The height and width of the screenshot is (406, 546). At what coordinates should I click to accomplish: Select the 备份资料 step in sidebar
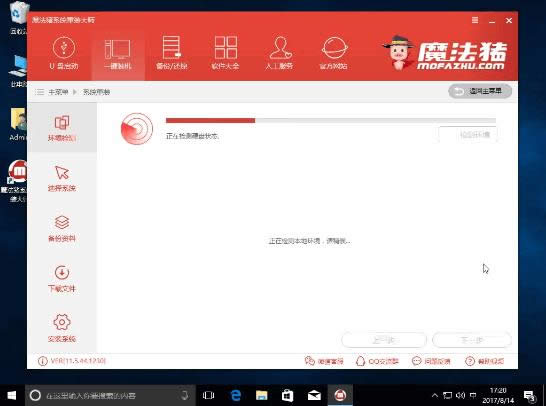[62, 228]
